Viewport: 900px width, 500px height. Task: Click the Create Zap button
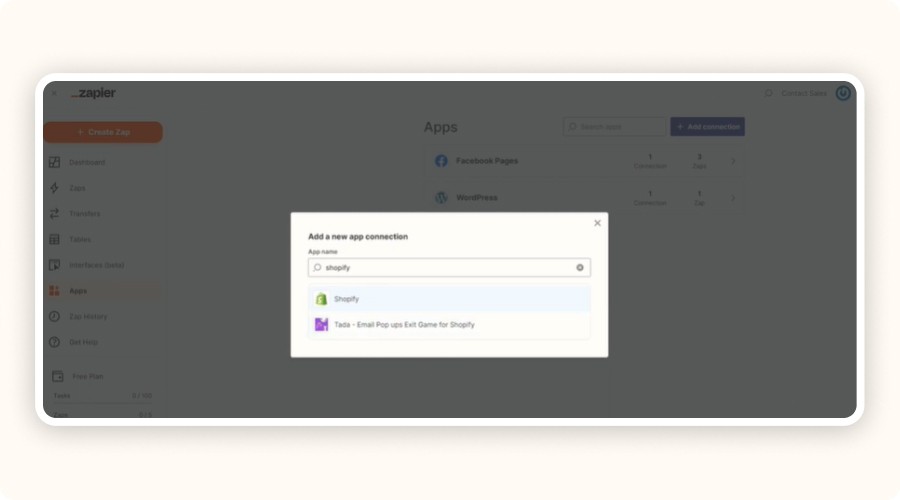103,132
